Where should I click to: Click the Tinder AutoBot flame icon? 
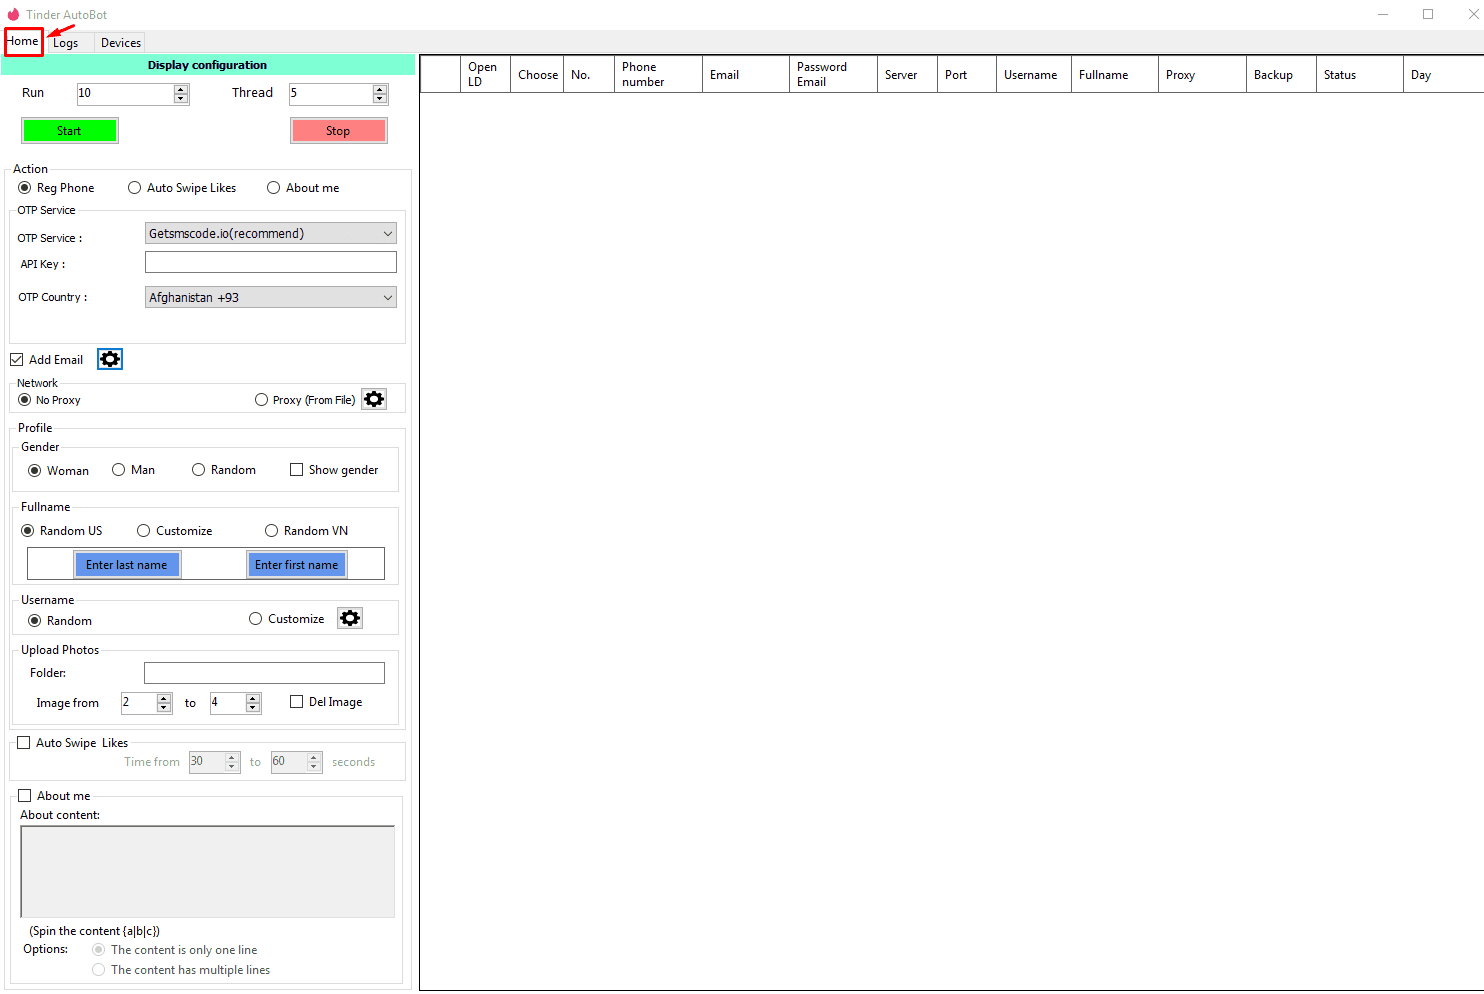pyautogui.click(x=13, y=14)
